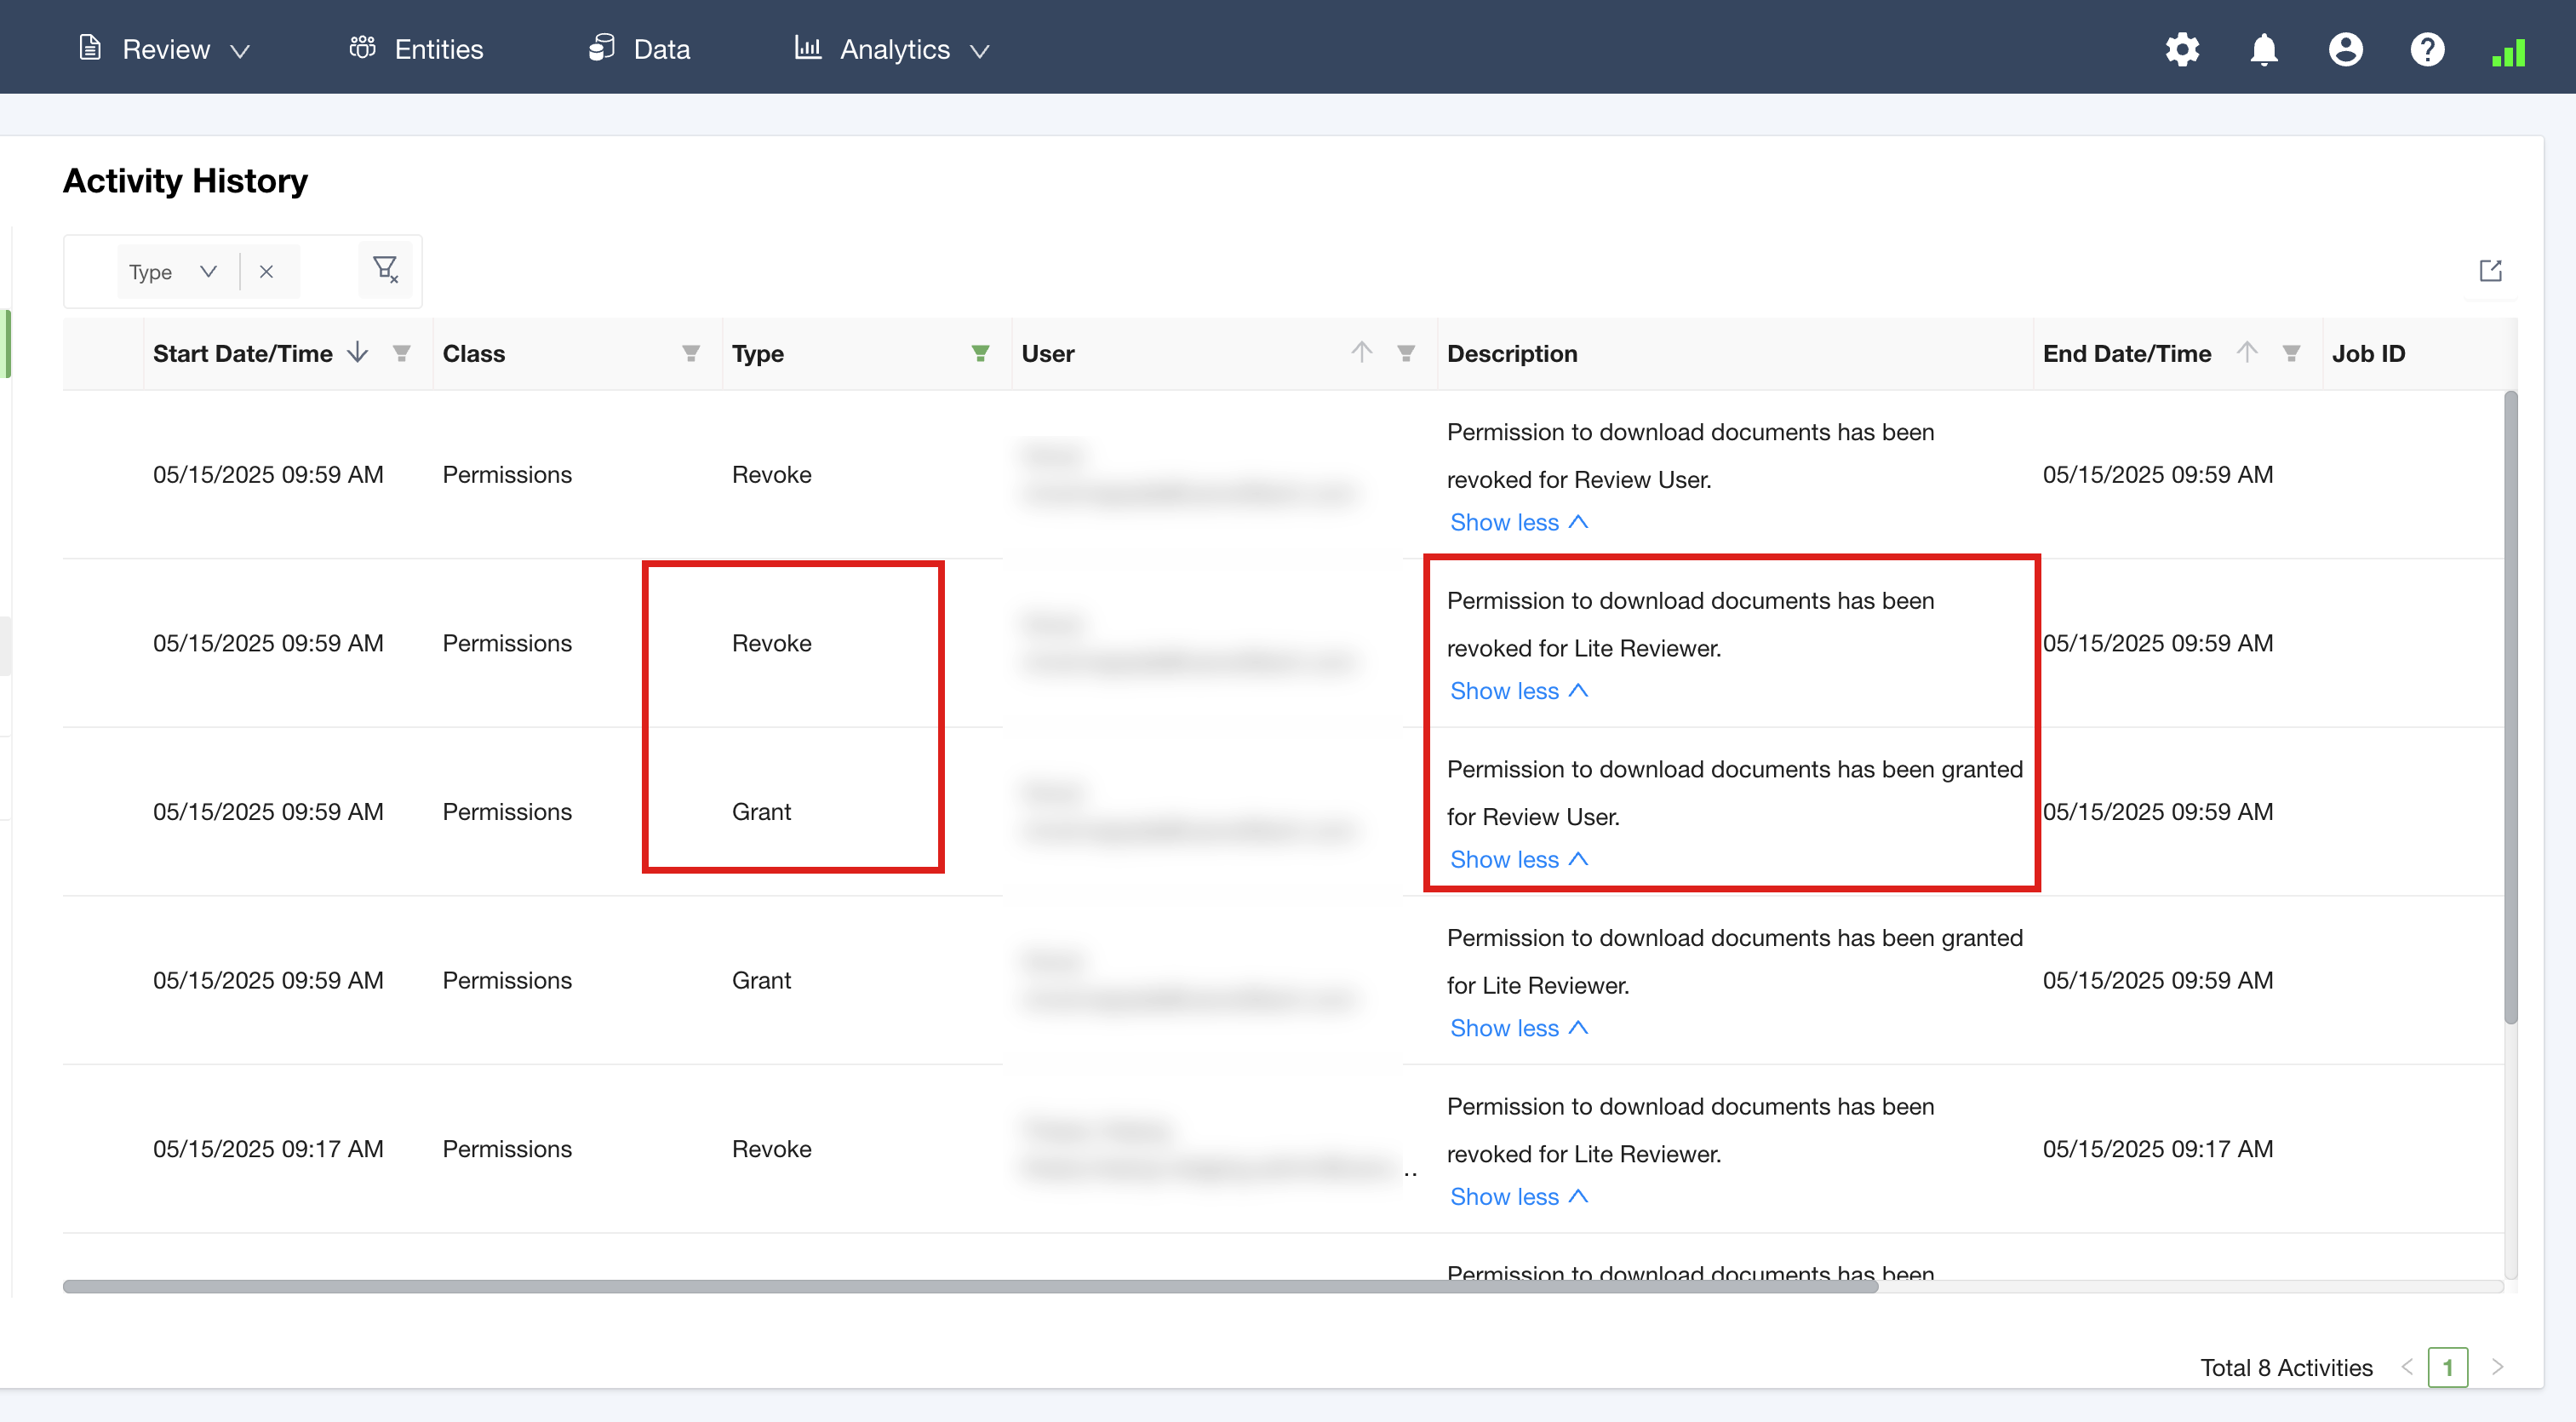2576x1422 pixels.
Task: Click the help question mark icon
Action: pos(2427,49)
